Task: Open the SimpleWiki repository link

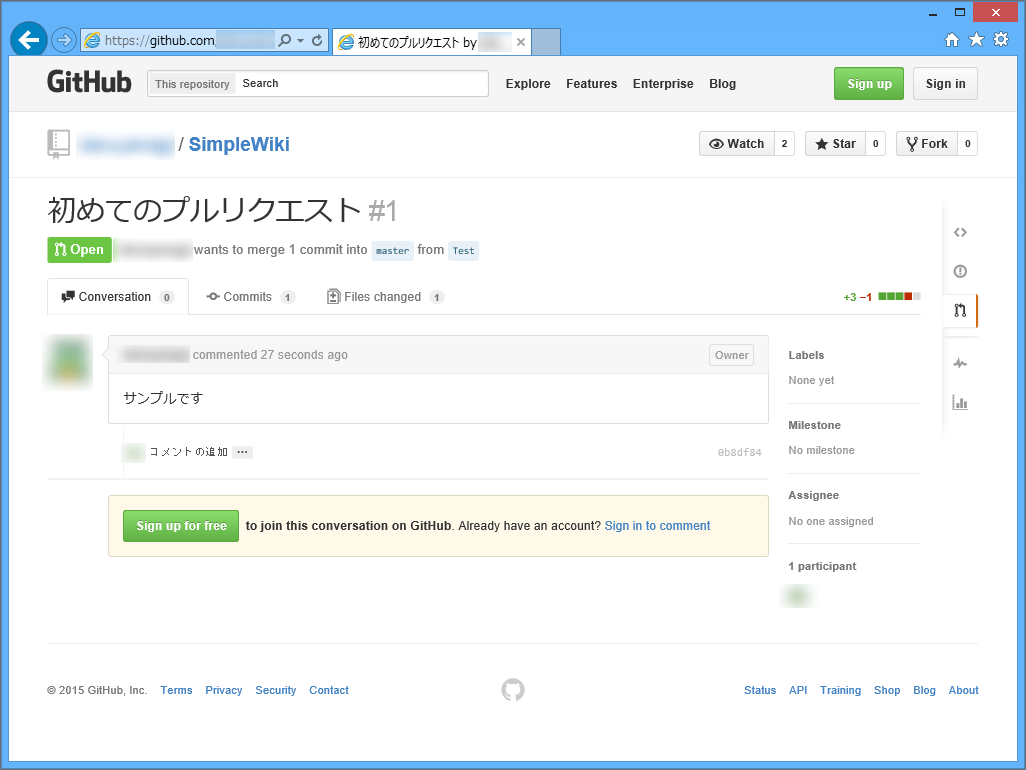Action: click(239, 145)
